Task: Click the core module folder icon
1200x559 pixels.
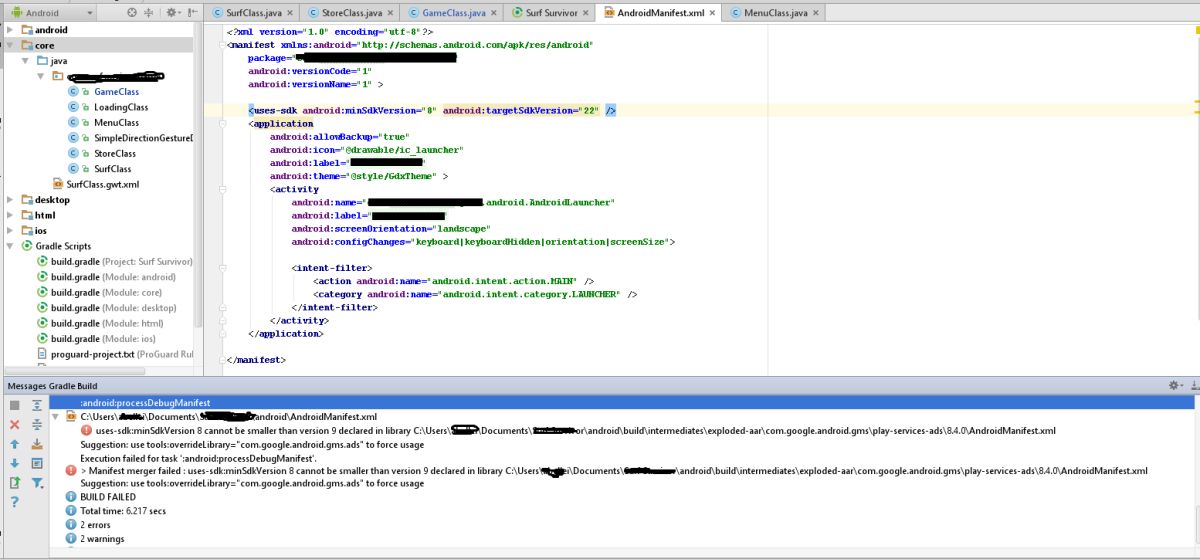Action: tap(26, 45)
